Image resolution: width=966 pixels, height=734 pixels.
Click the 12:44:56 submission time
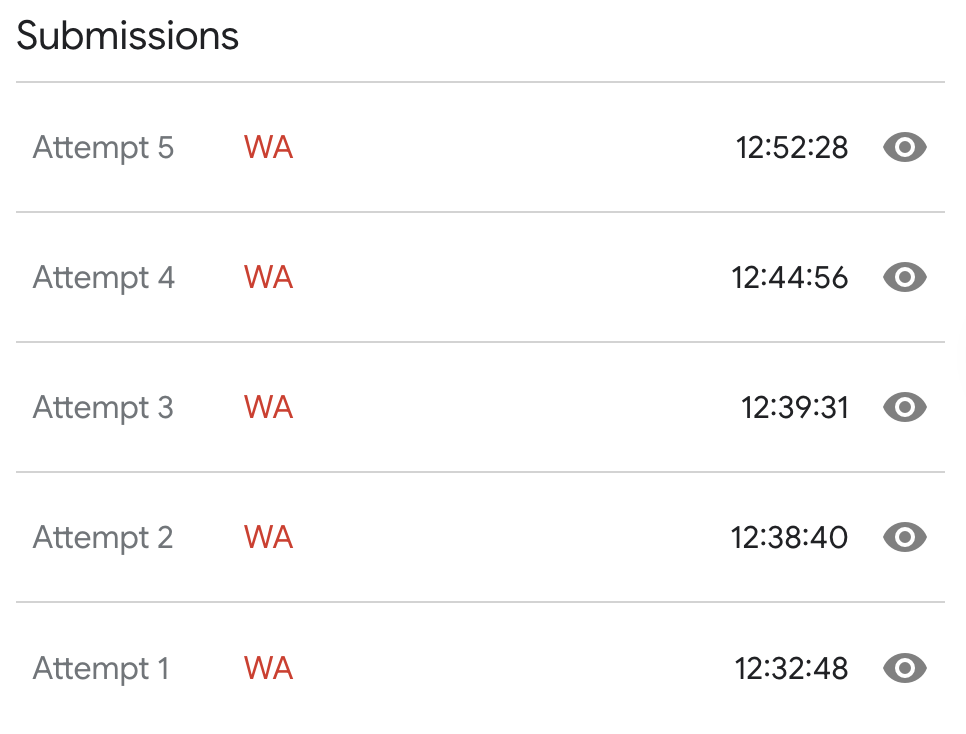click(x=790, y=278)
